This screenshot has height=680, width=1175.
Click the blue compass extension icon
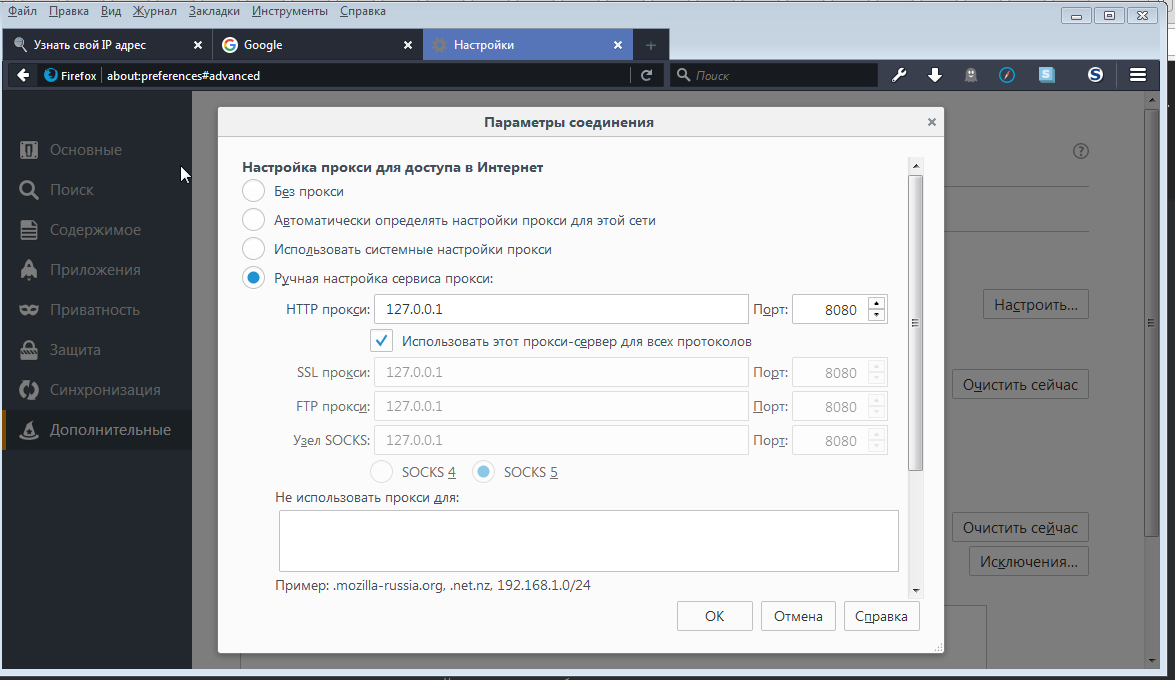(1007, 75)
